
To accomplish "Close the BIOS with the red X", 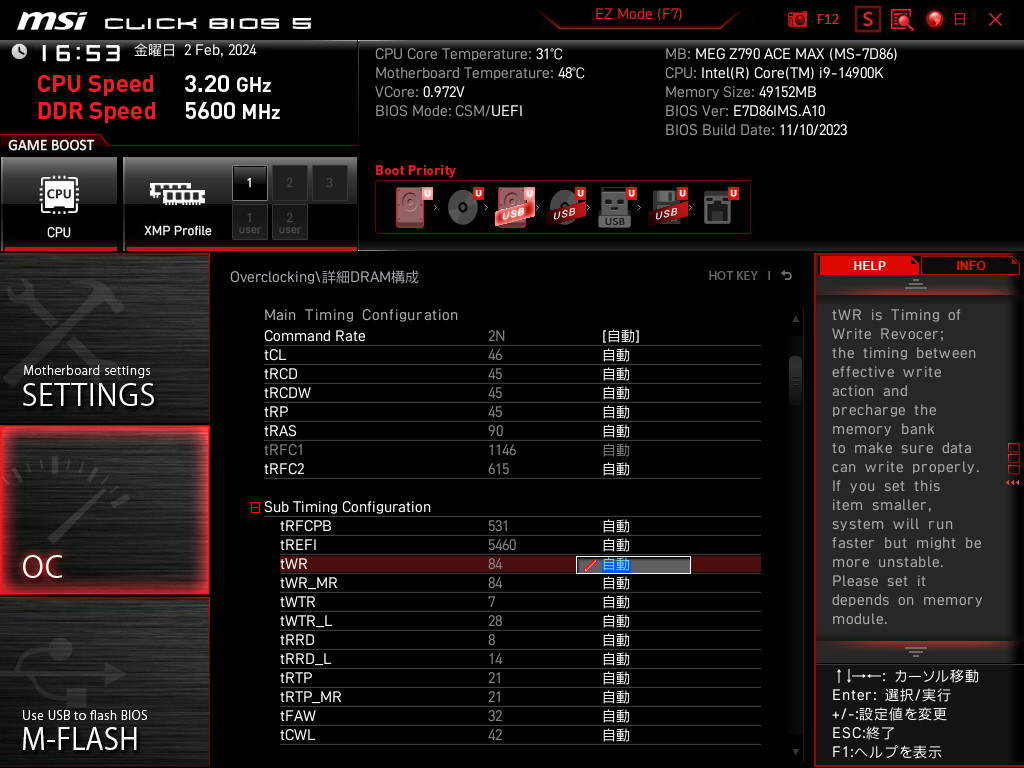I will pyautogui.click(x=995, y=20).
